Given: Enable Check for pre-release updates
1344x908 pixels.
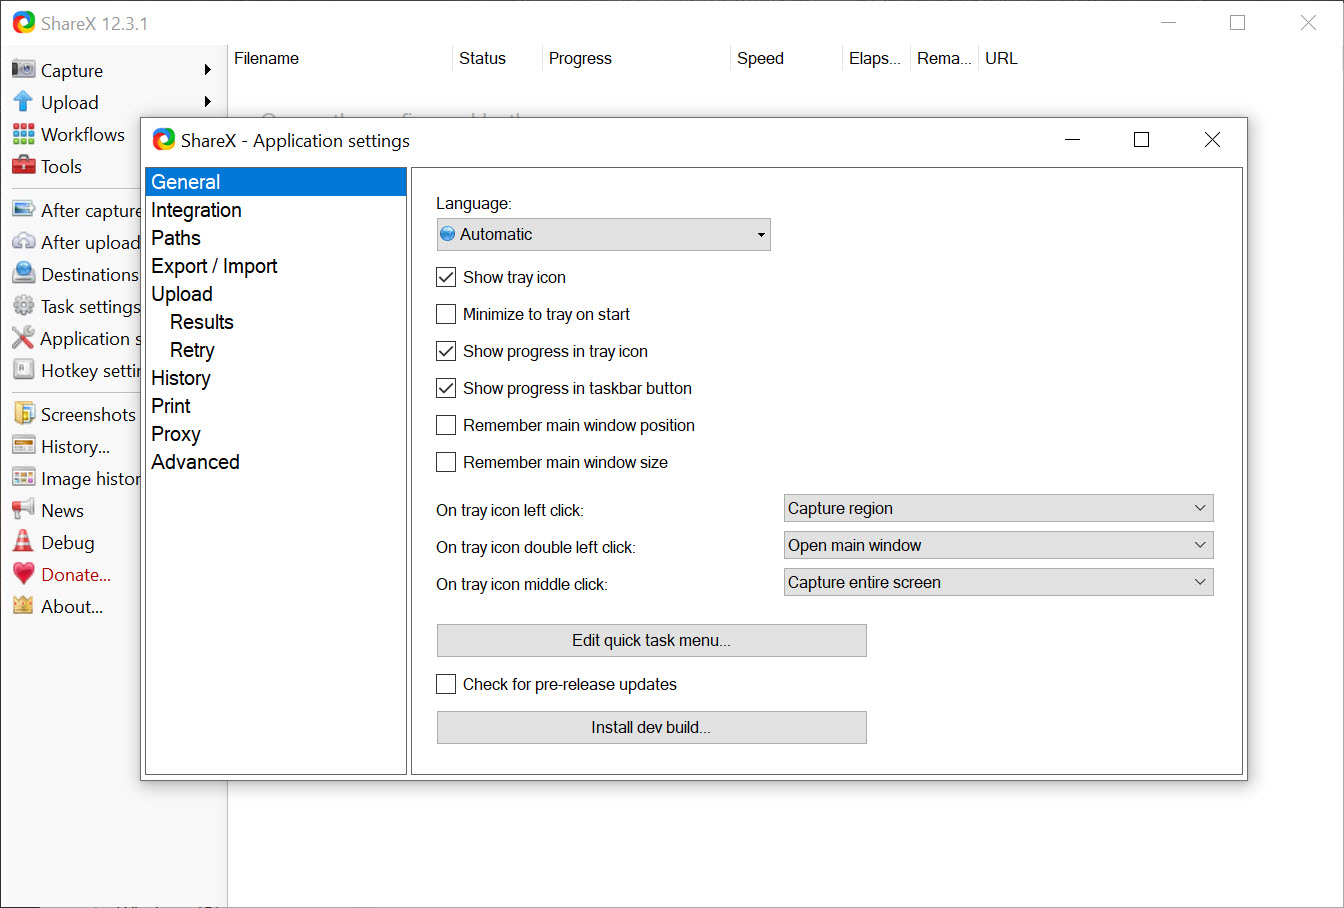Looking at the screenshot, I should [446, 684].
